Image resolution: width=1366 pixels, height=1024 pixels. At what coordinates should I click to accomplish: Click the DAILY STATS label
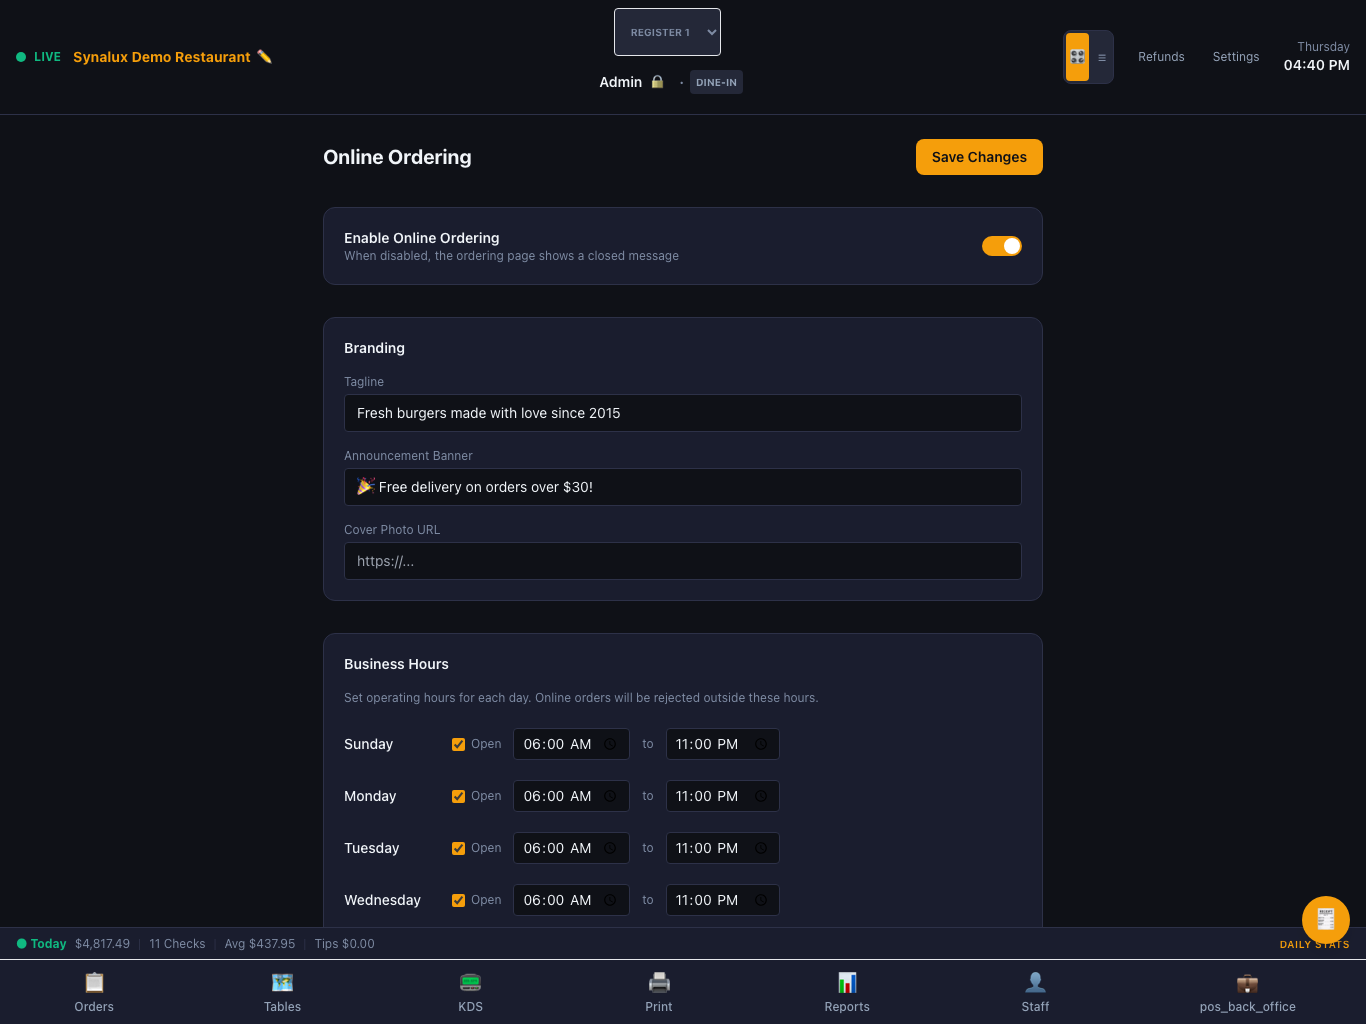pyautogui.click(x=1314, y=945)
